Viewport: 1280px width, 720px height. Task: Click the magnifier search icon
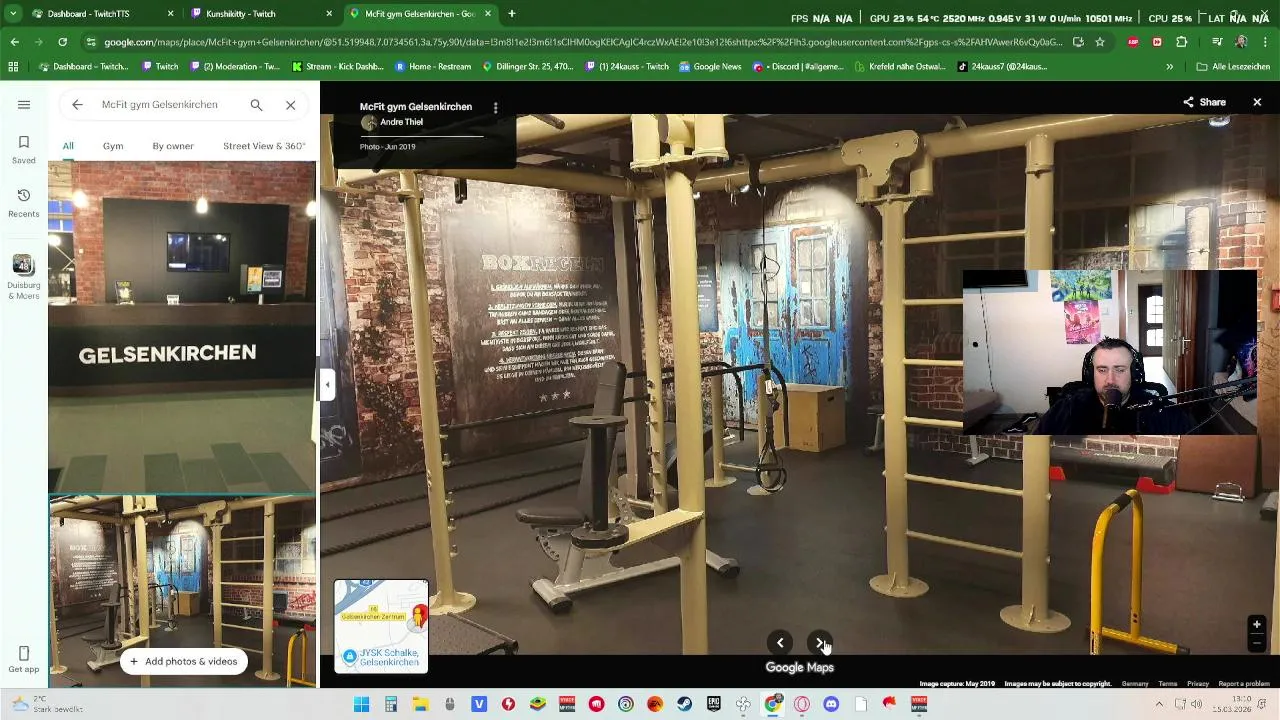click(x=256, y=104)
